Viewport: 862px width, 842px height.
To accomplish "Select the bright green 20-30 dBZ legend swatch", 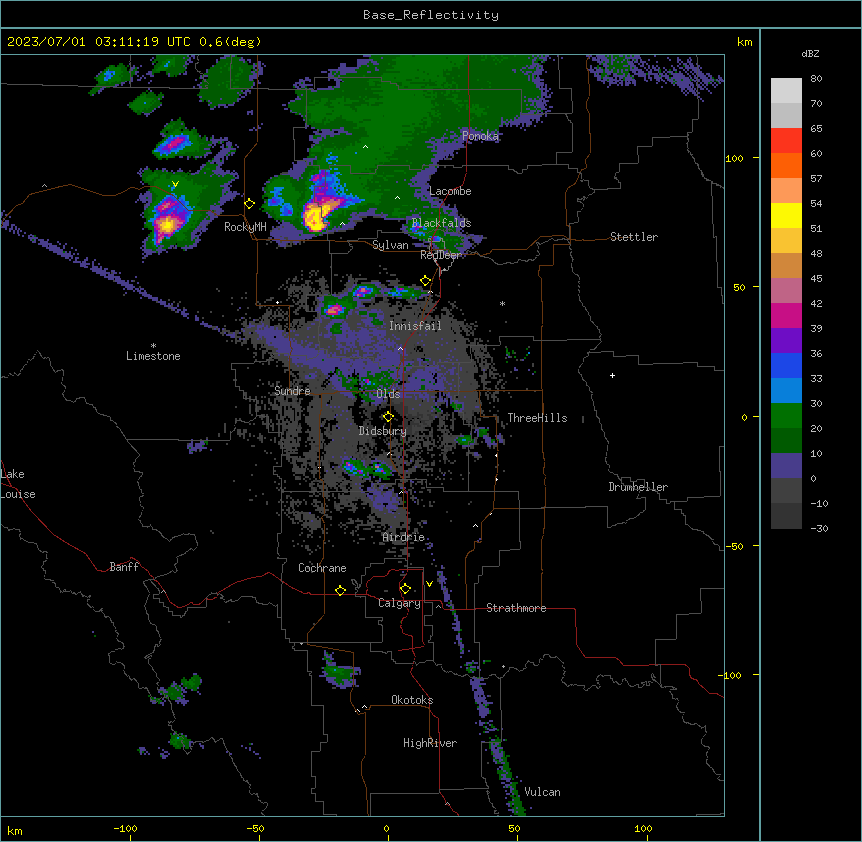I will 786,416.
